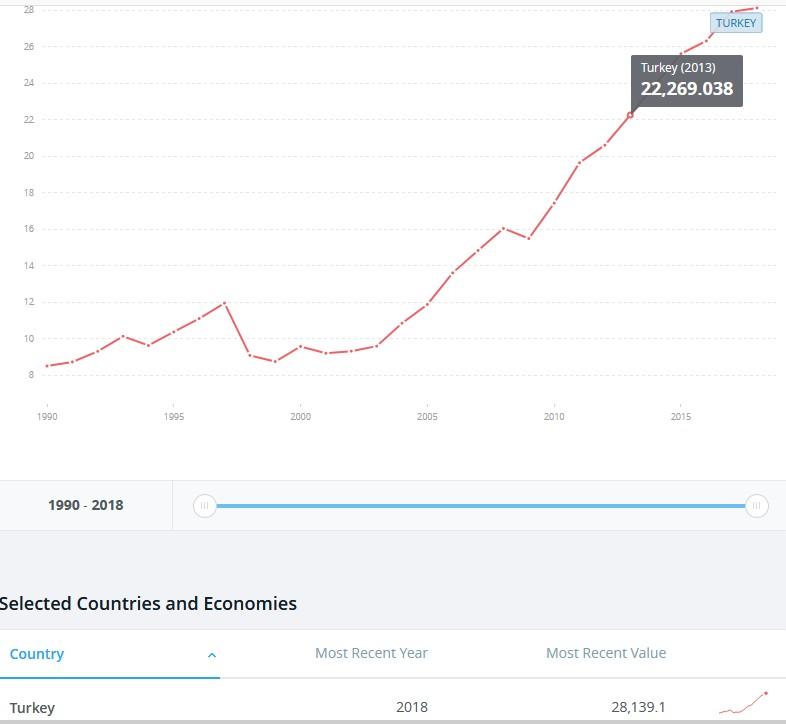
Task: Click the TURKEY series label on chart
Action: (x=736, y=23)
